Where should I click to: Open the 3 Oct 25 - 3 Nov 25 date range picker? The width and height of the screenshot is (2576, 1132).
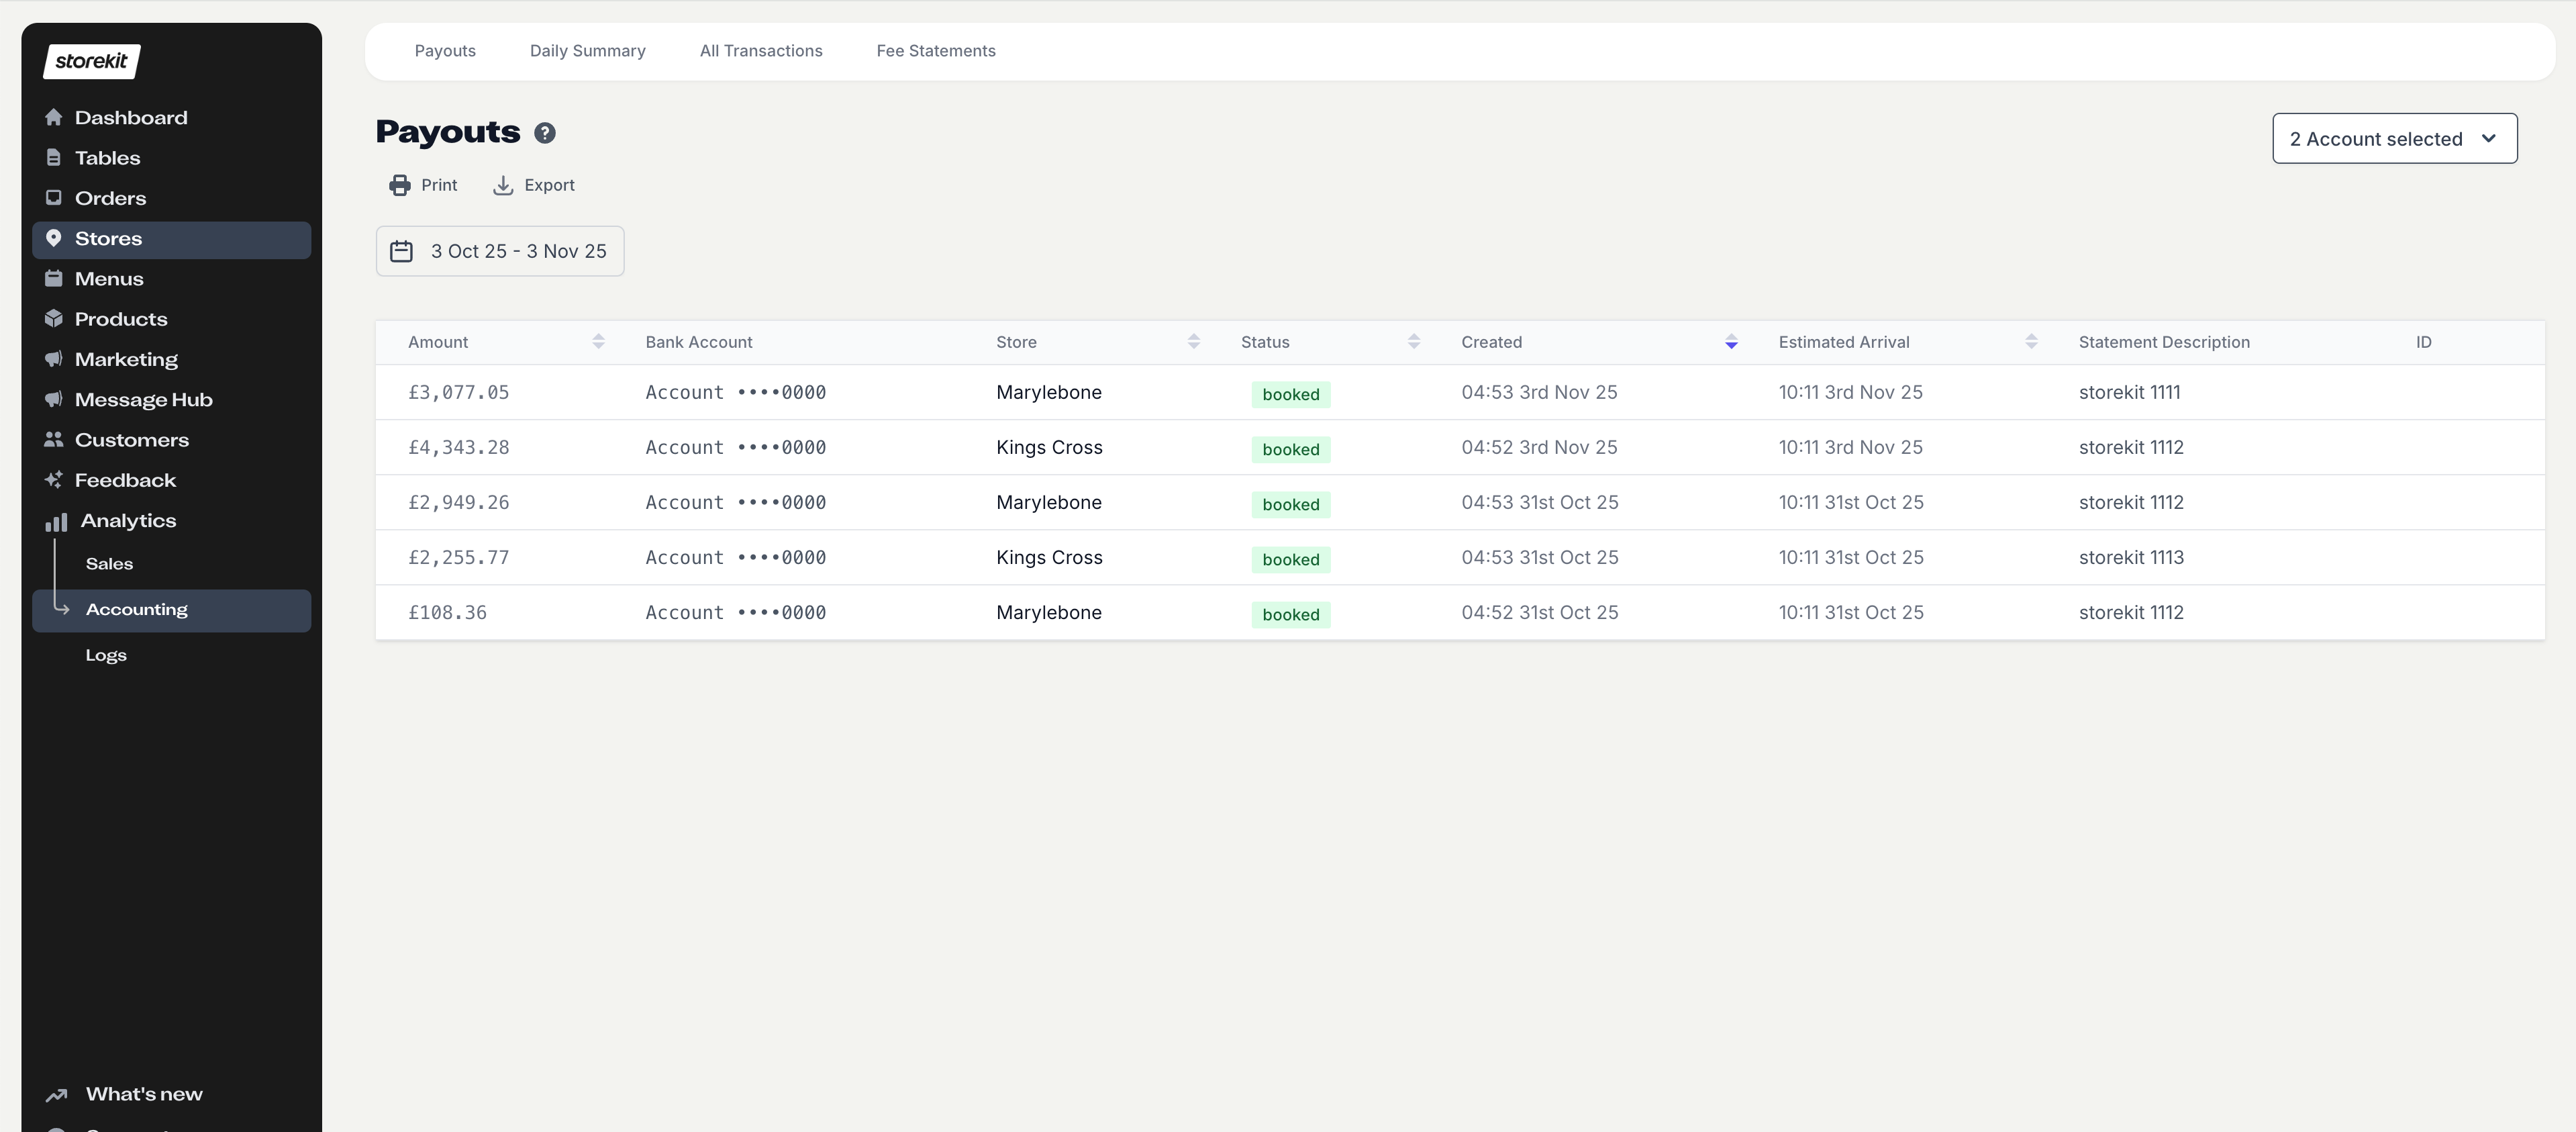500,251
